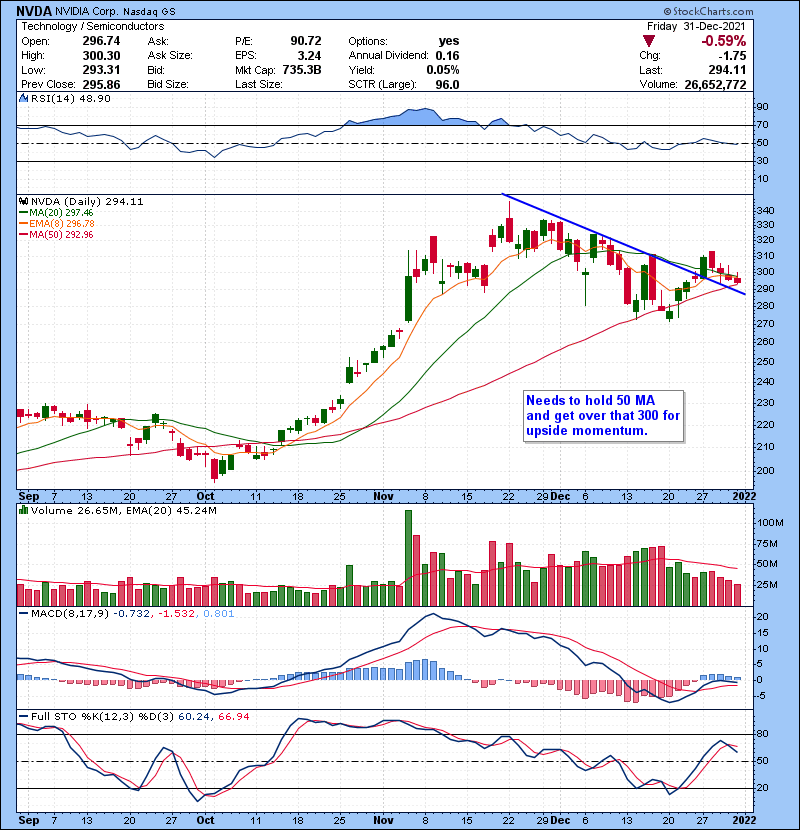800x830 pixels.
Task: Click the MACD value -0.732
Action: point(131,614)
